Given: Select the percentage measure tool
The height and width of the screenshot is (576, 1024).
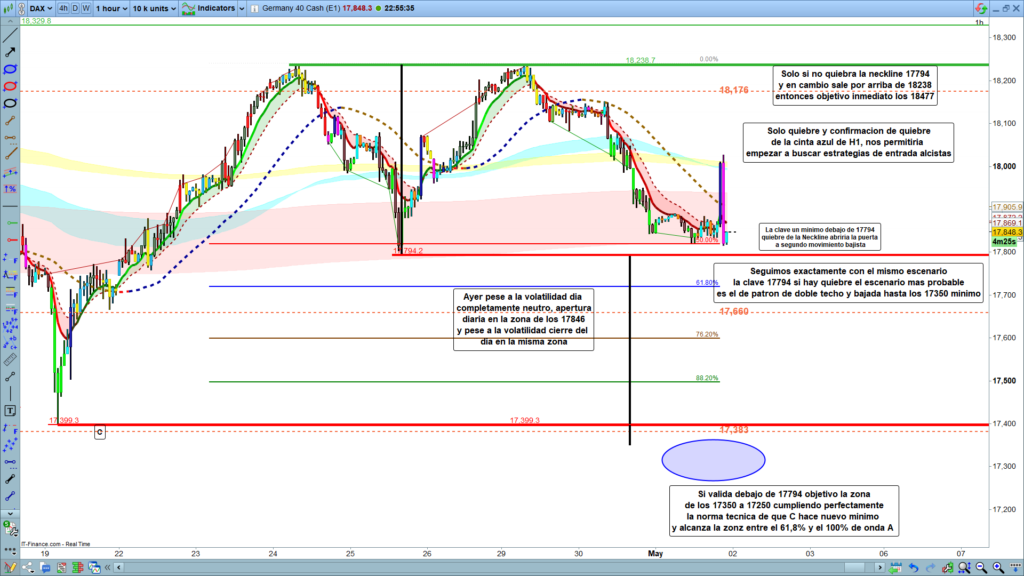Looking at the screenshot, I should pos(11,189).
